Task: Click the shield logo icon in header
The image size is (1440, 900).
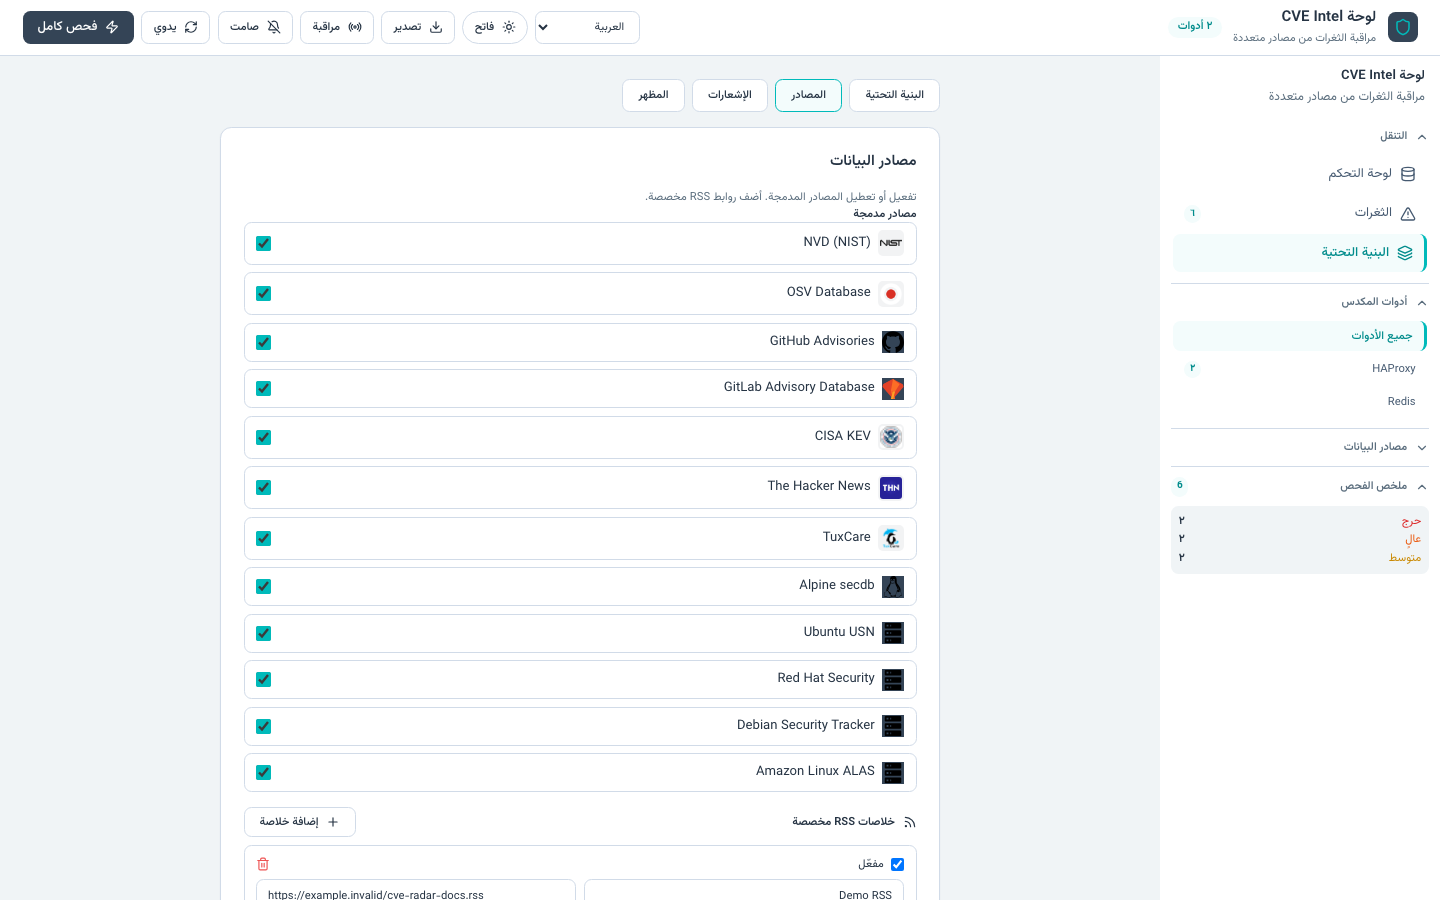Action: click(1403, 27)
